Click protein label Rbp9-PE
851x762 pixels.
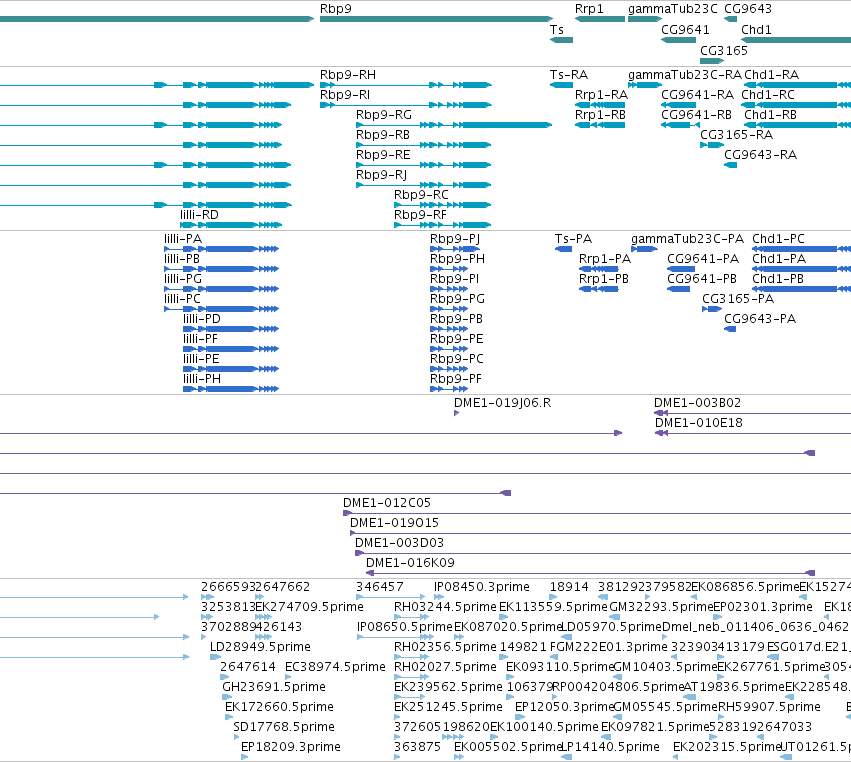pos(456,340)
